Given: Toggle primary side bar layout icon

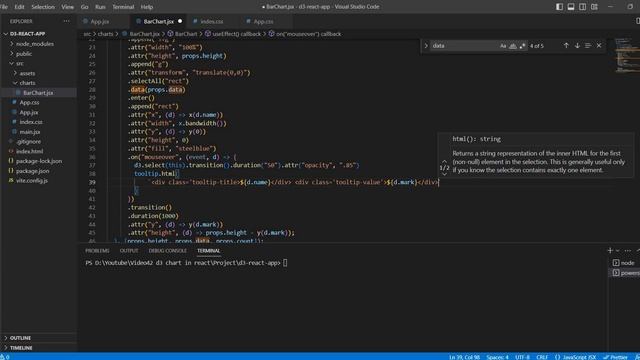Looking at the screenshot, I should (x=559, y=7).
